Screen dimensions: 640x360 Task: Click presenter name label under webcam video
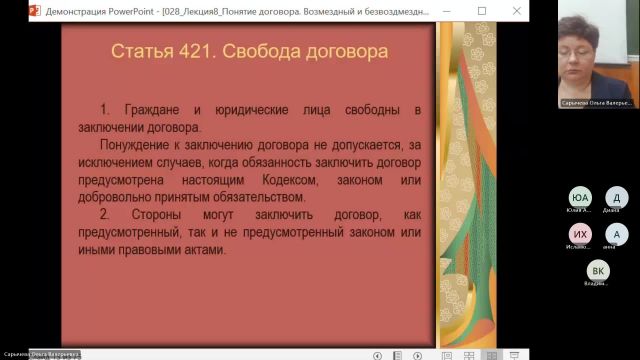coord(596,103)
